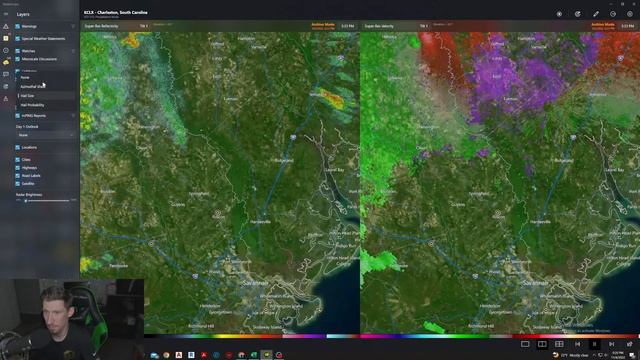Open the Tilt 1 selector on velocity pane
Screen dimensions: 640x360
(424, 26)
